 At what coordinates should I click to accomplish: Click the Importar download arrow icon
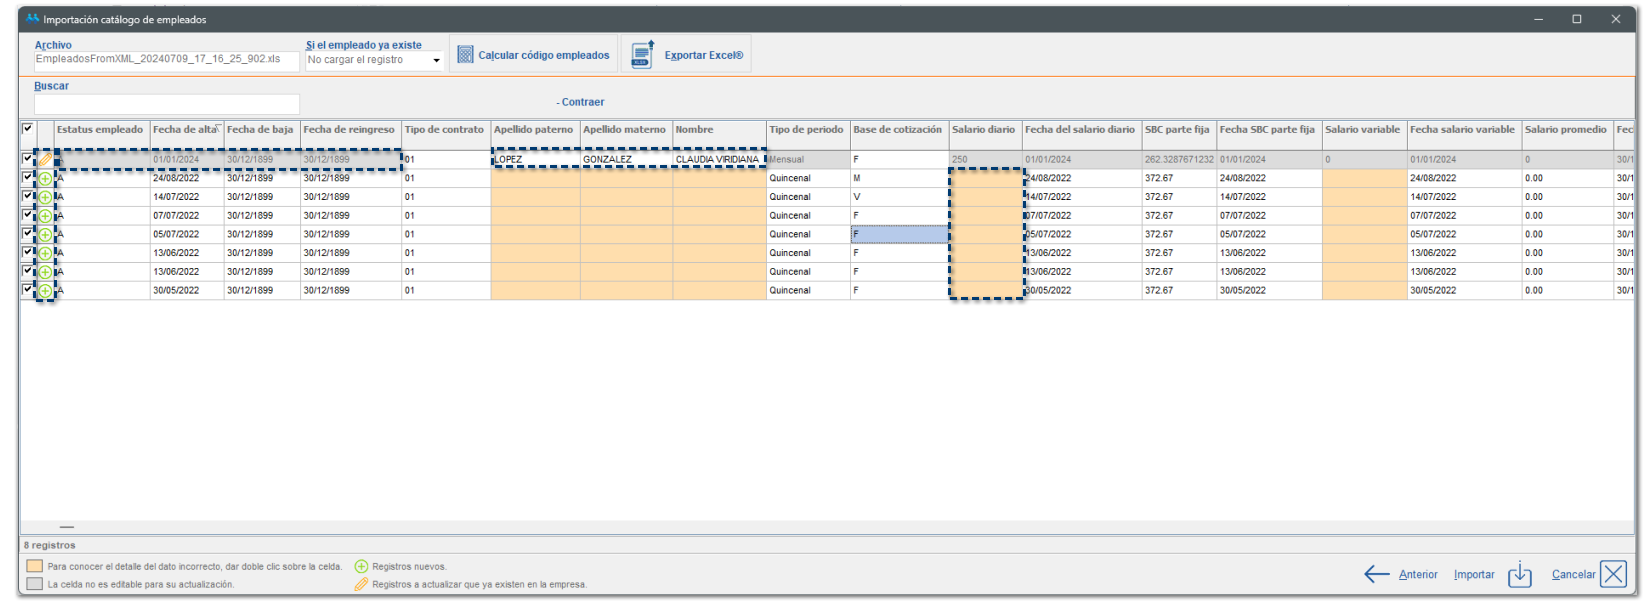(x=1519, y=574)
